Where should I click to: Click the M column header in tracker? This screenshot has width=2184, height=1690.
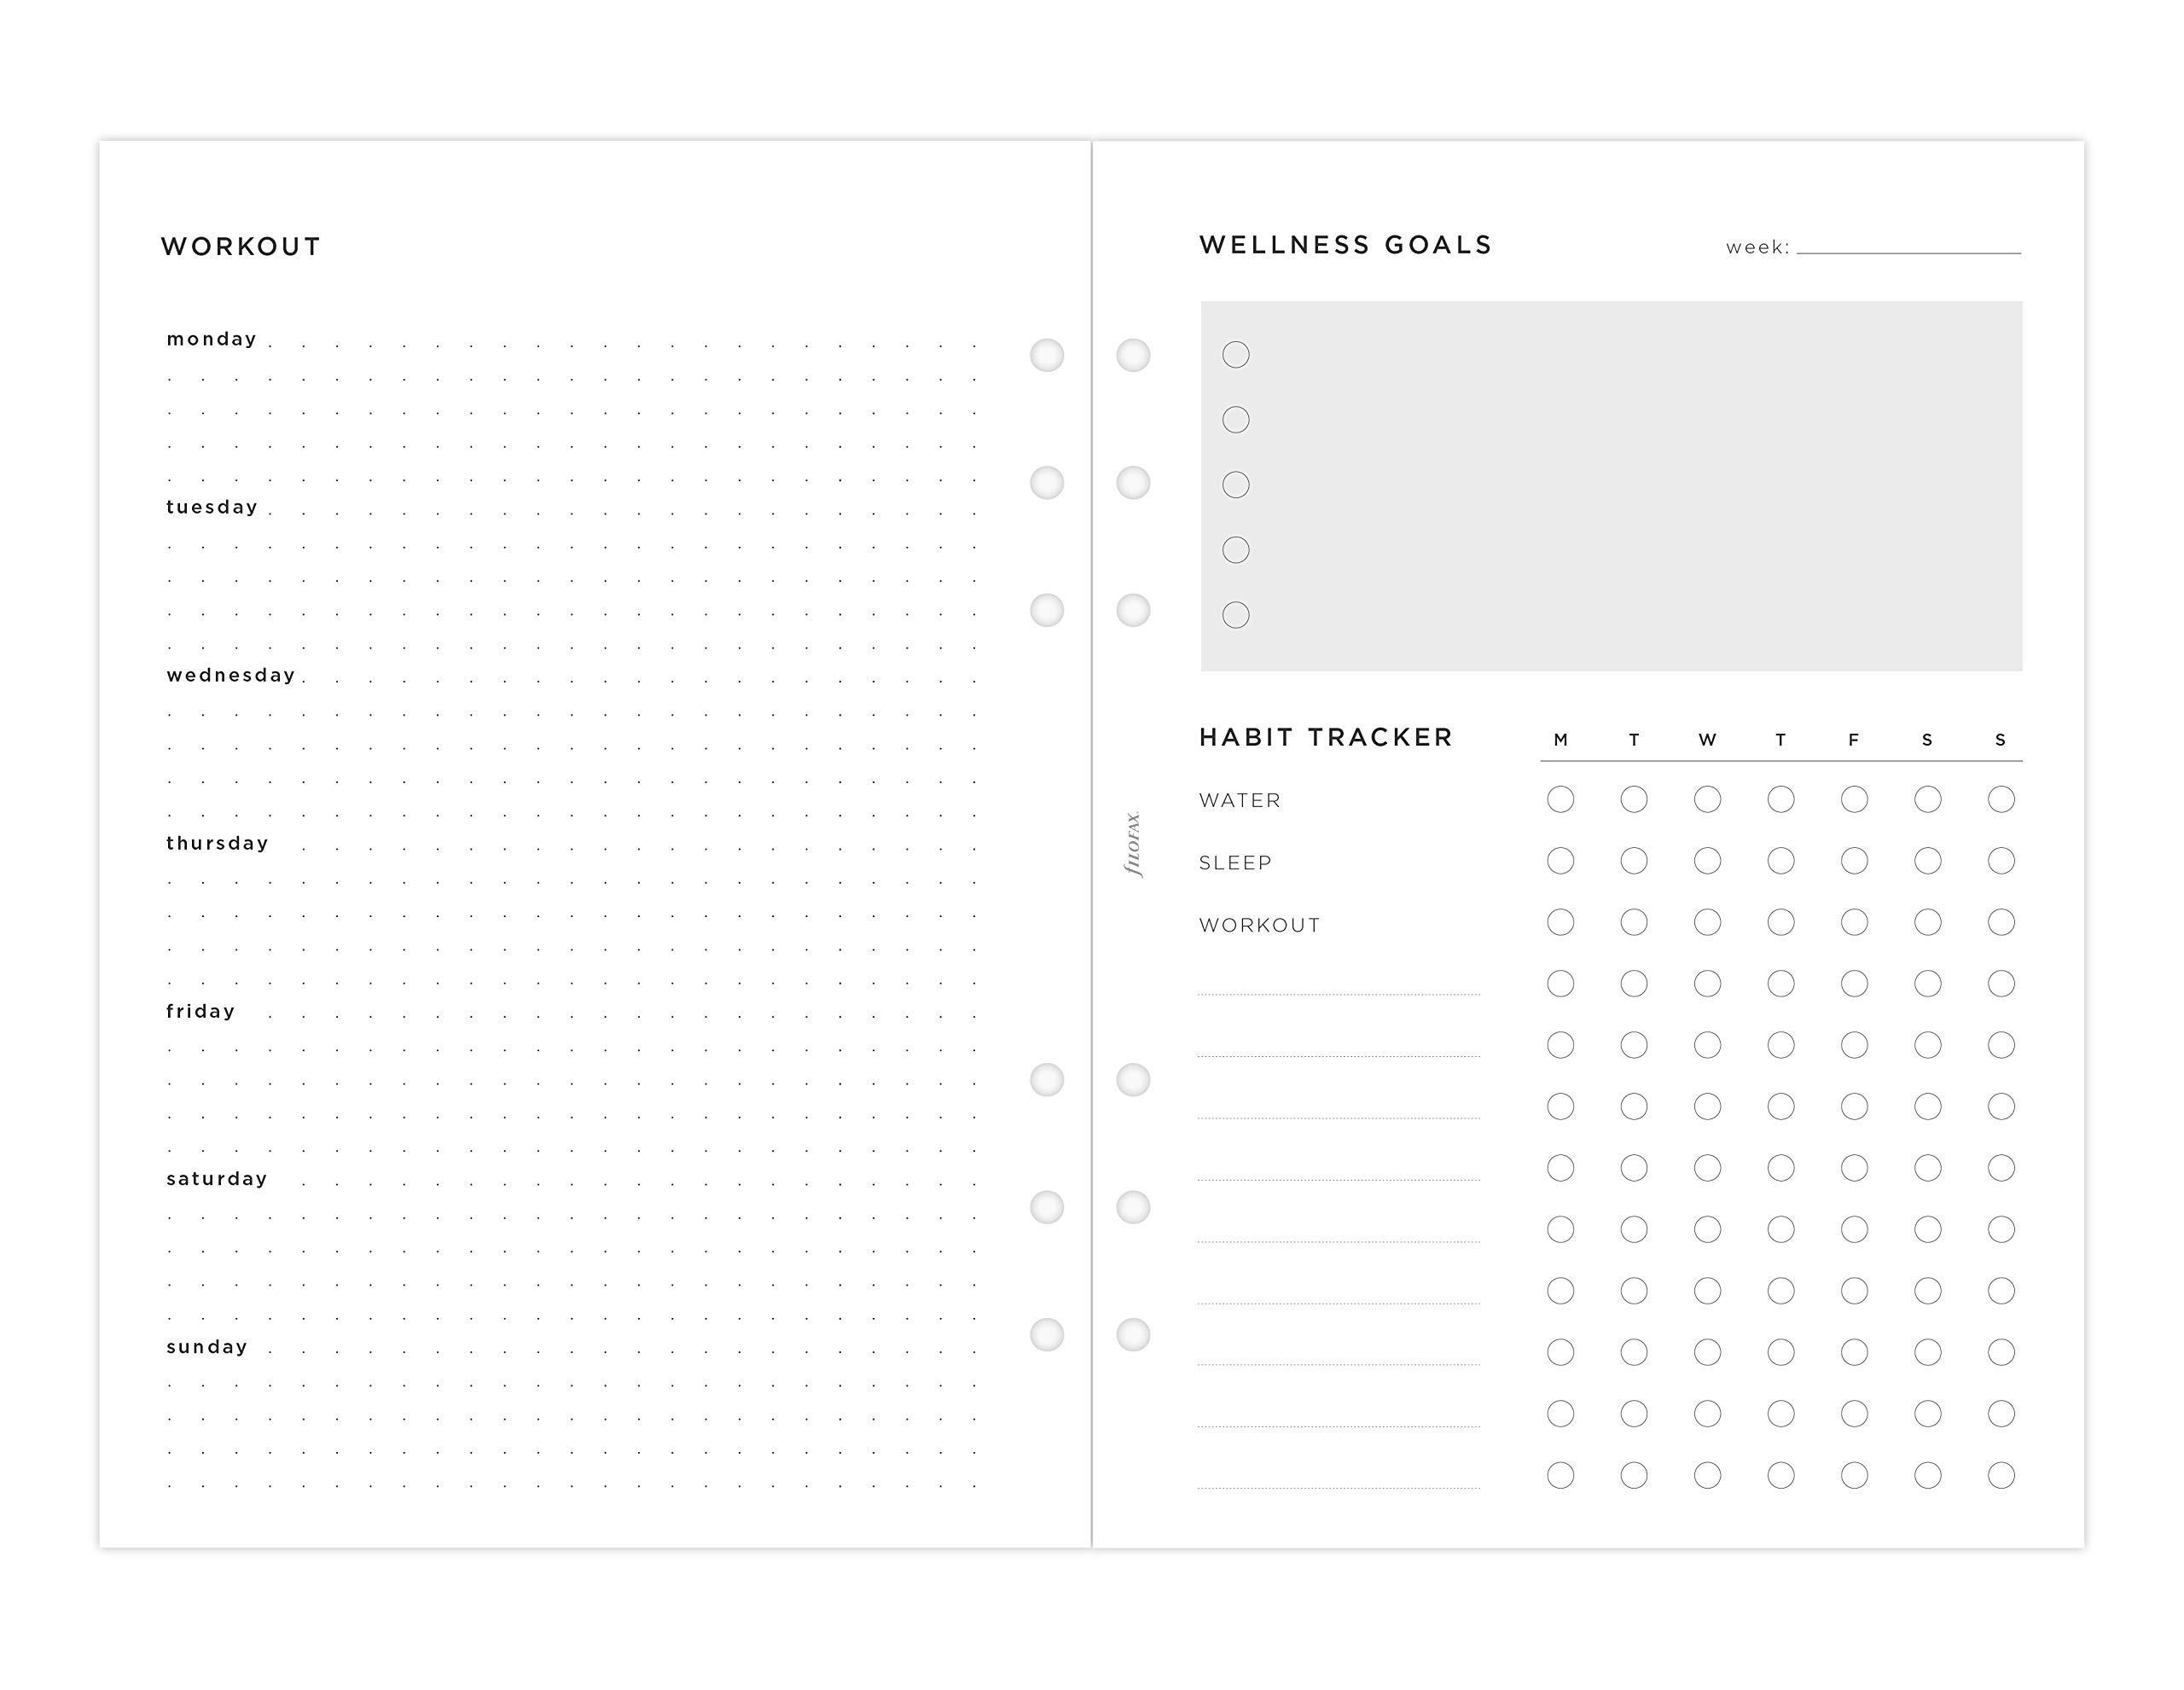tap(1560, 740)
